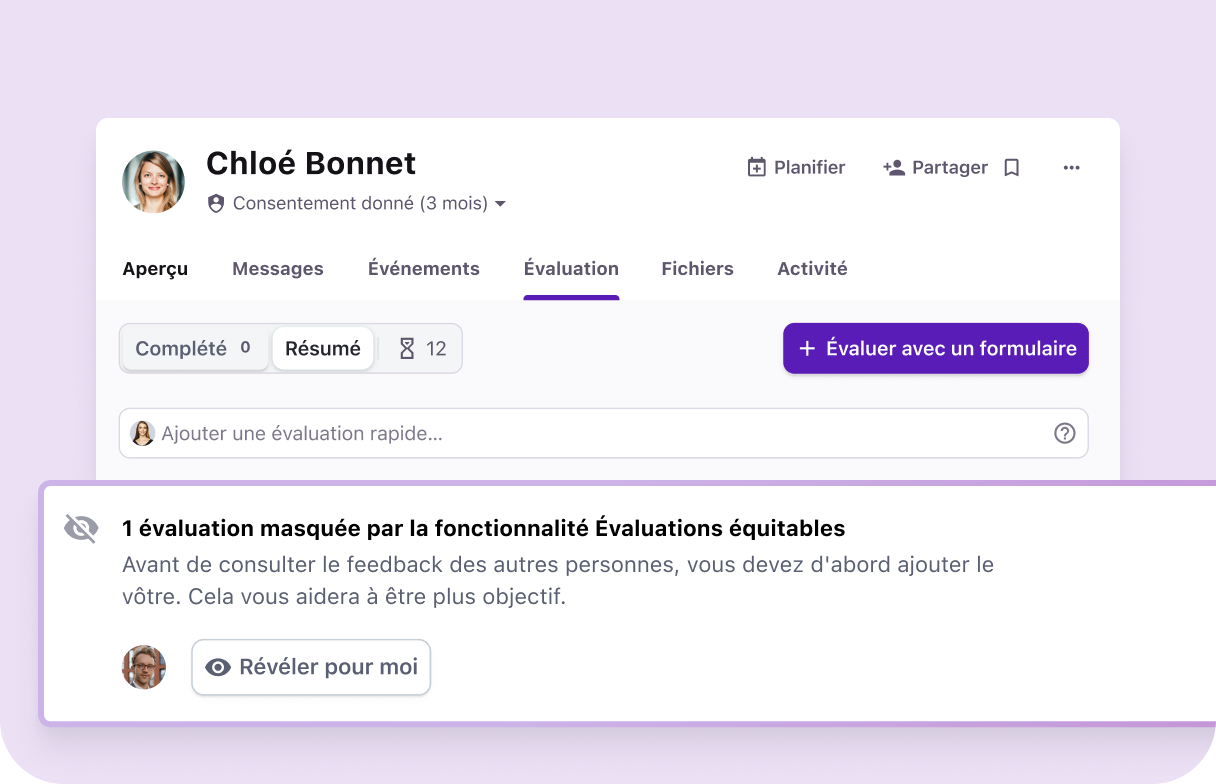Go to the Événements tab
Screen dimensions: 1216x784
(x=424, y=269)
